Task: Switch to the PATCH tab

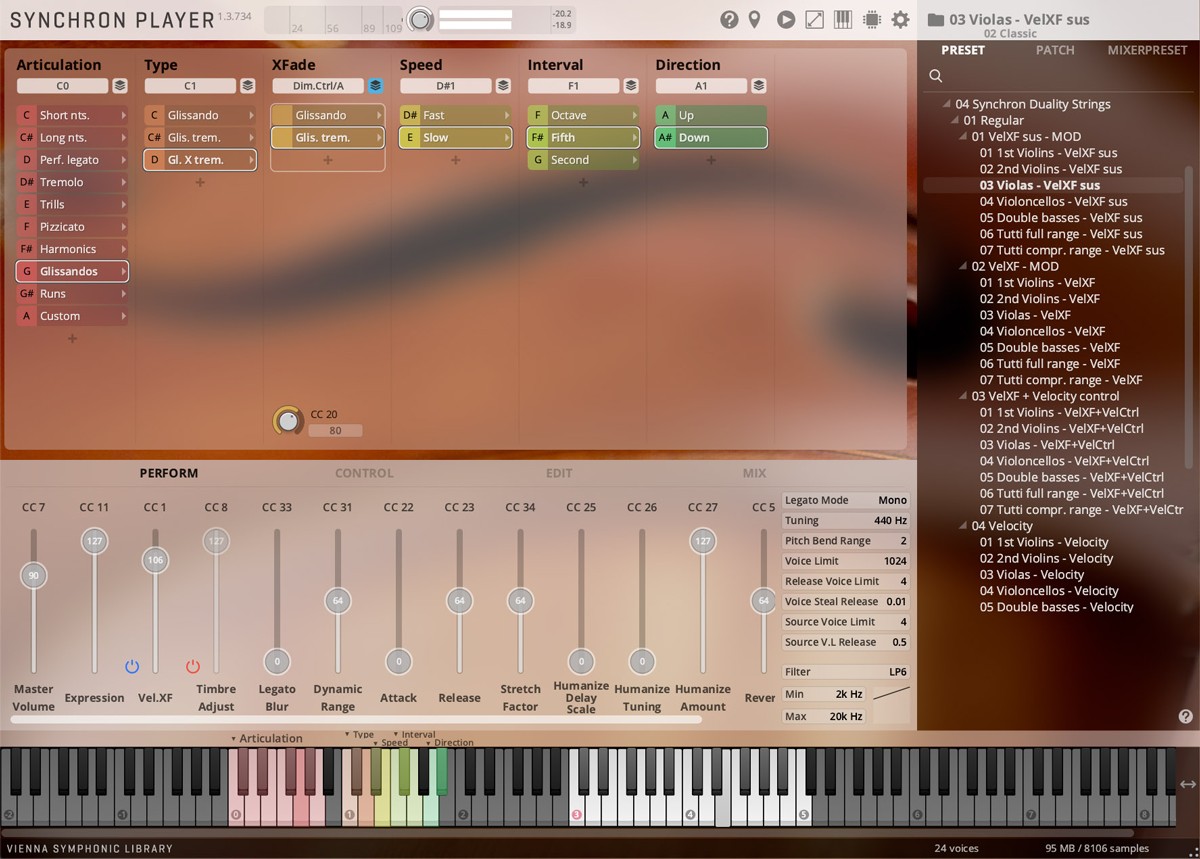Action: coord(1055,49)
